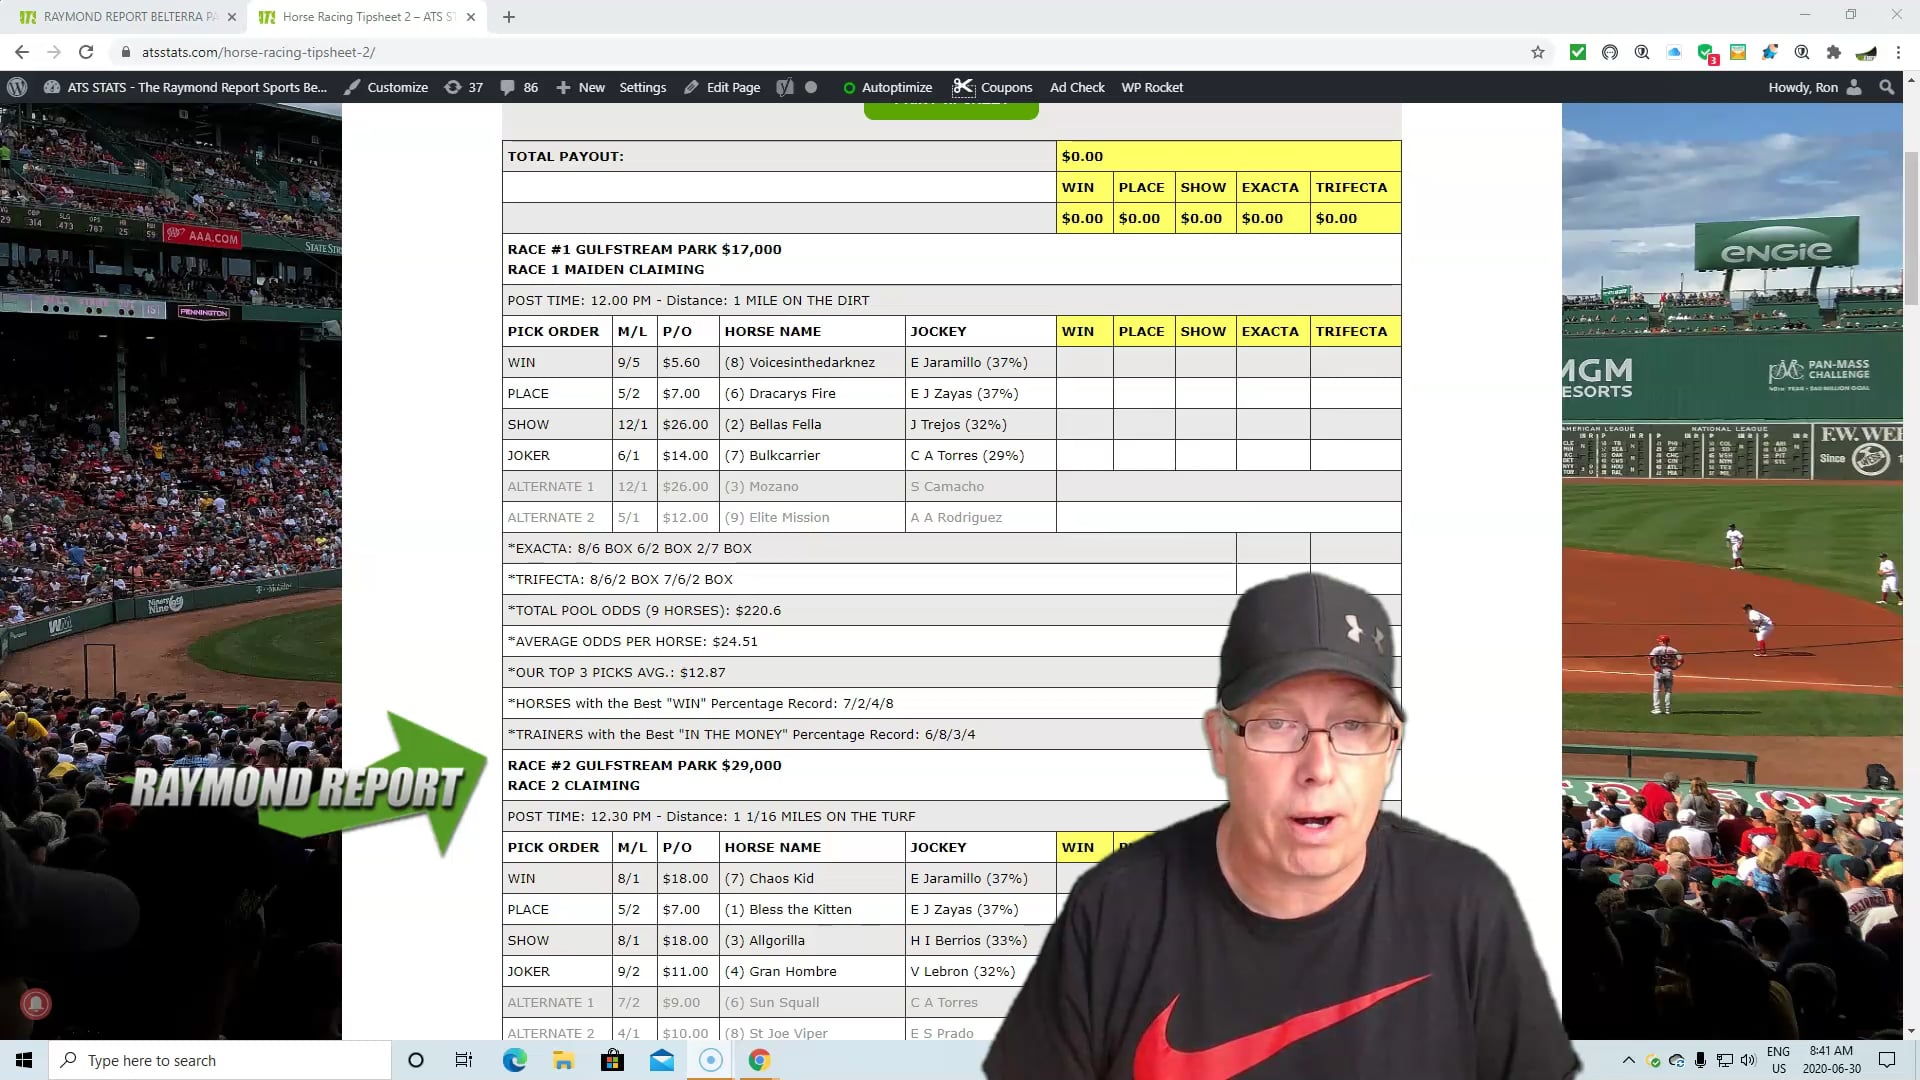The height and width of the screenshot is (1080, 1920).
Task: Open Microsoft Store from taskbar
Action: pos(612,1060)
